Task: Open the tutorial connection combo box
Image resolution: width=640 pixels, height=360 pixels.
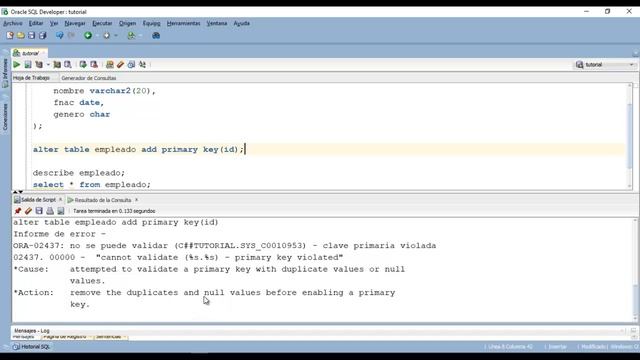Action: pyautogui.click(x=605, y=64)
